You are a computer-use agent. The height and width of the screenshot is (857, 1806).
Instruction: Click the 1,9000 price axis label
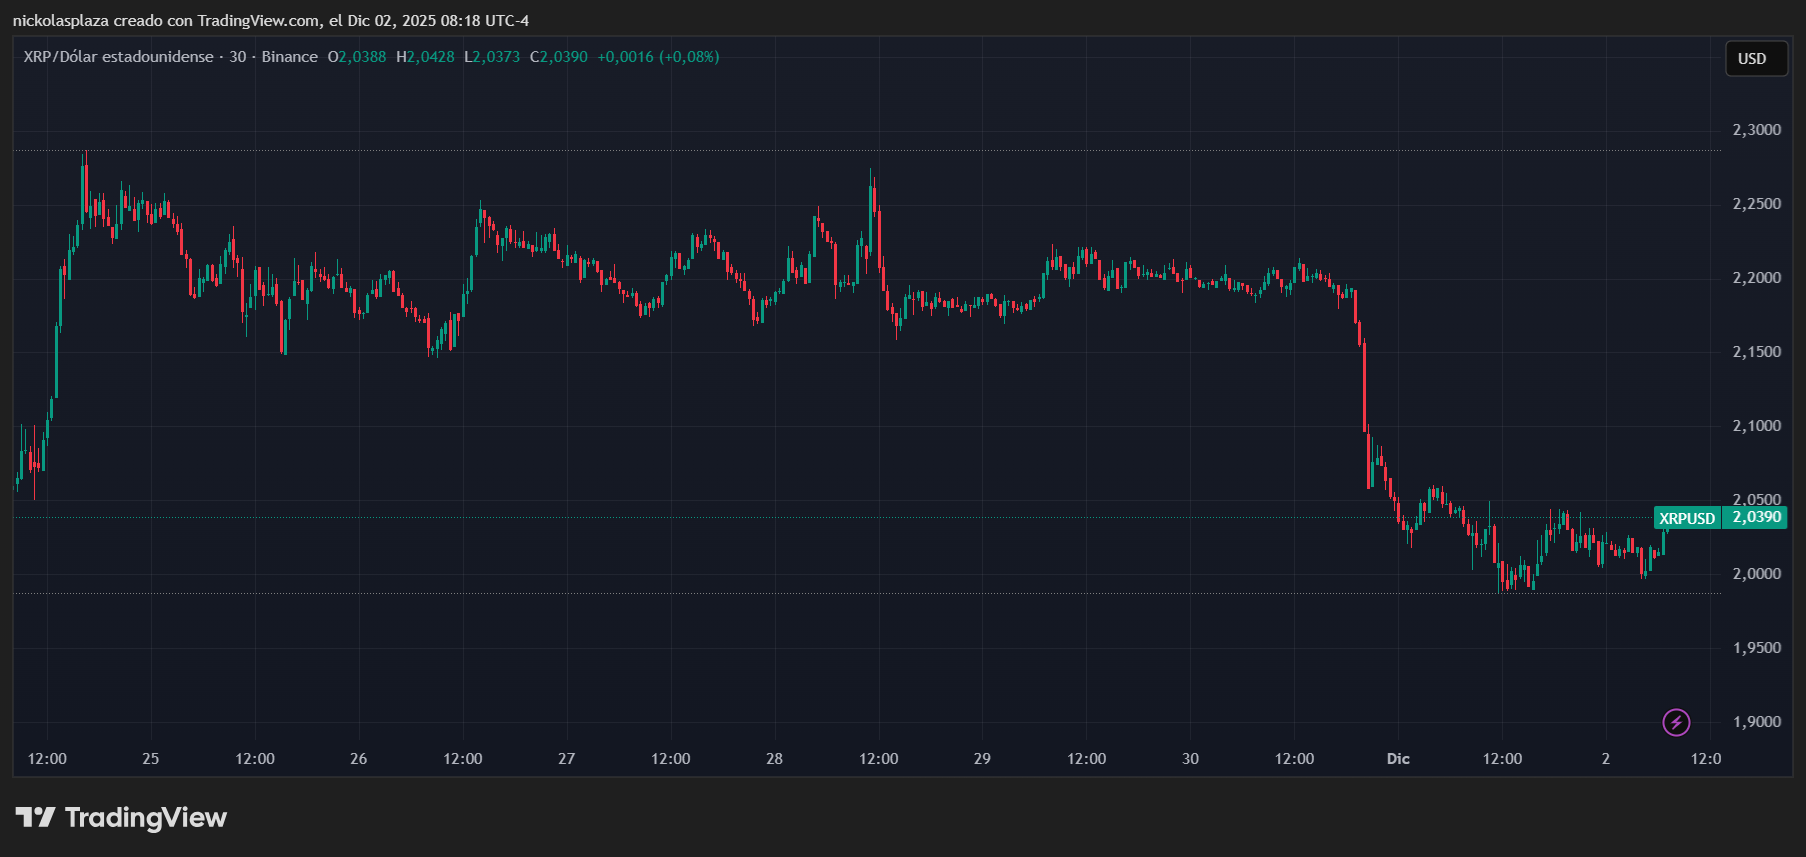[1756, 722]
